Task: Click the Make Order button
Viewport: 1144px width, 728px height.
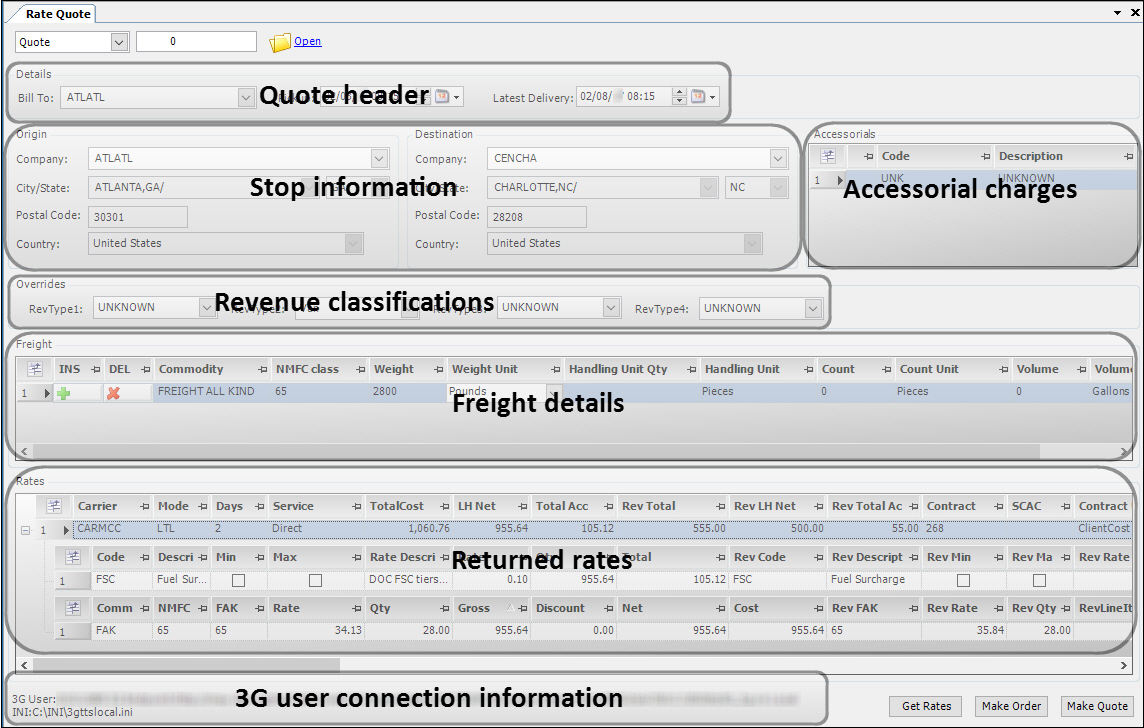Action: [1012, 706]
